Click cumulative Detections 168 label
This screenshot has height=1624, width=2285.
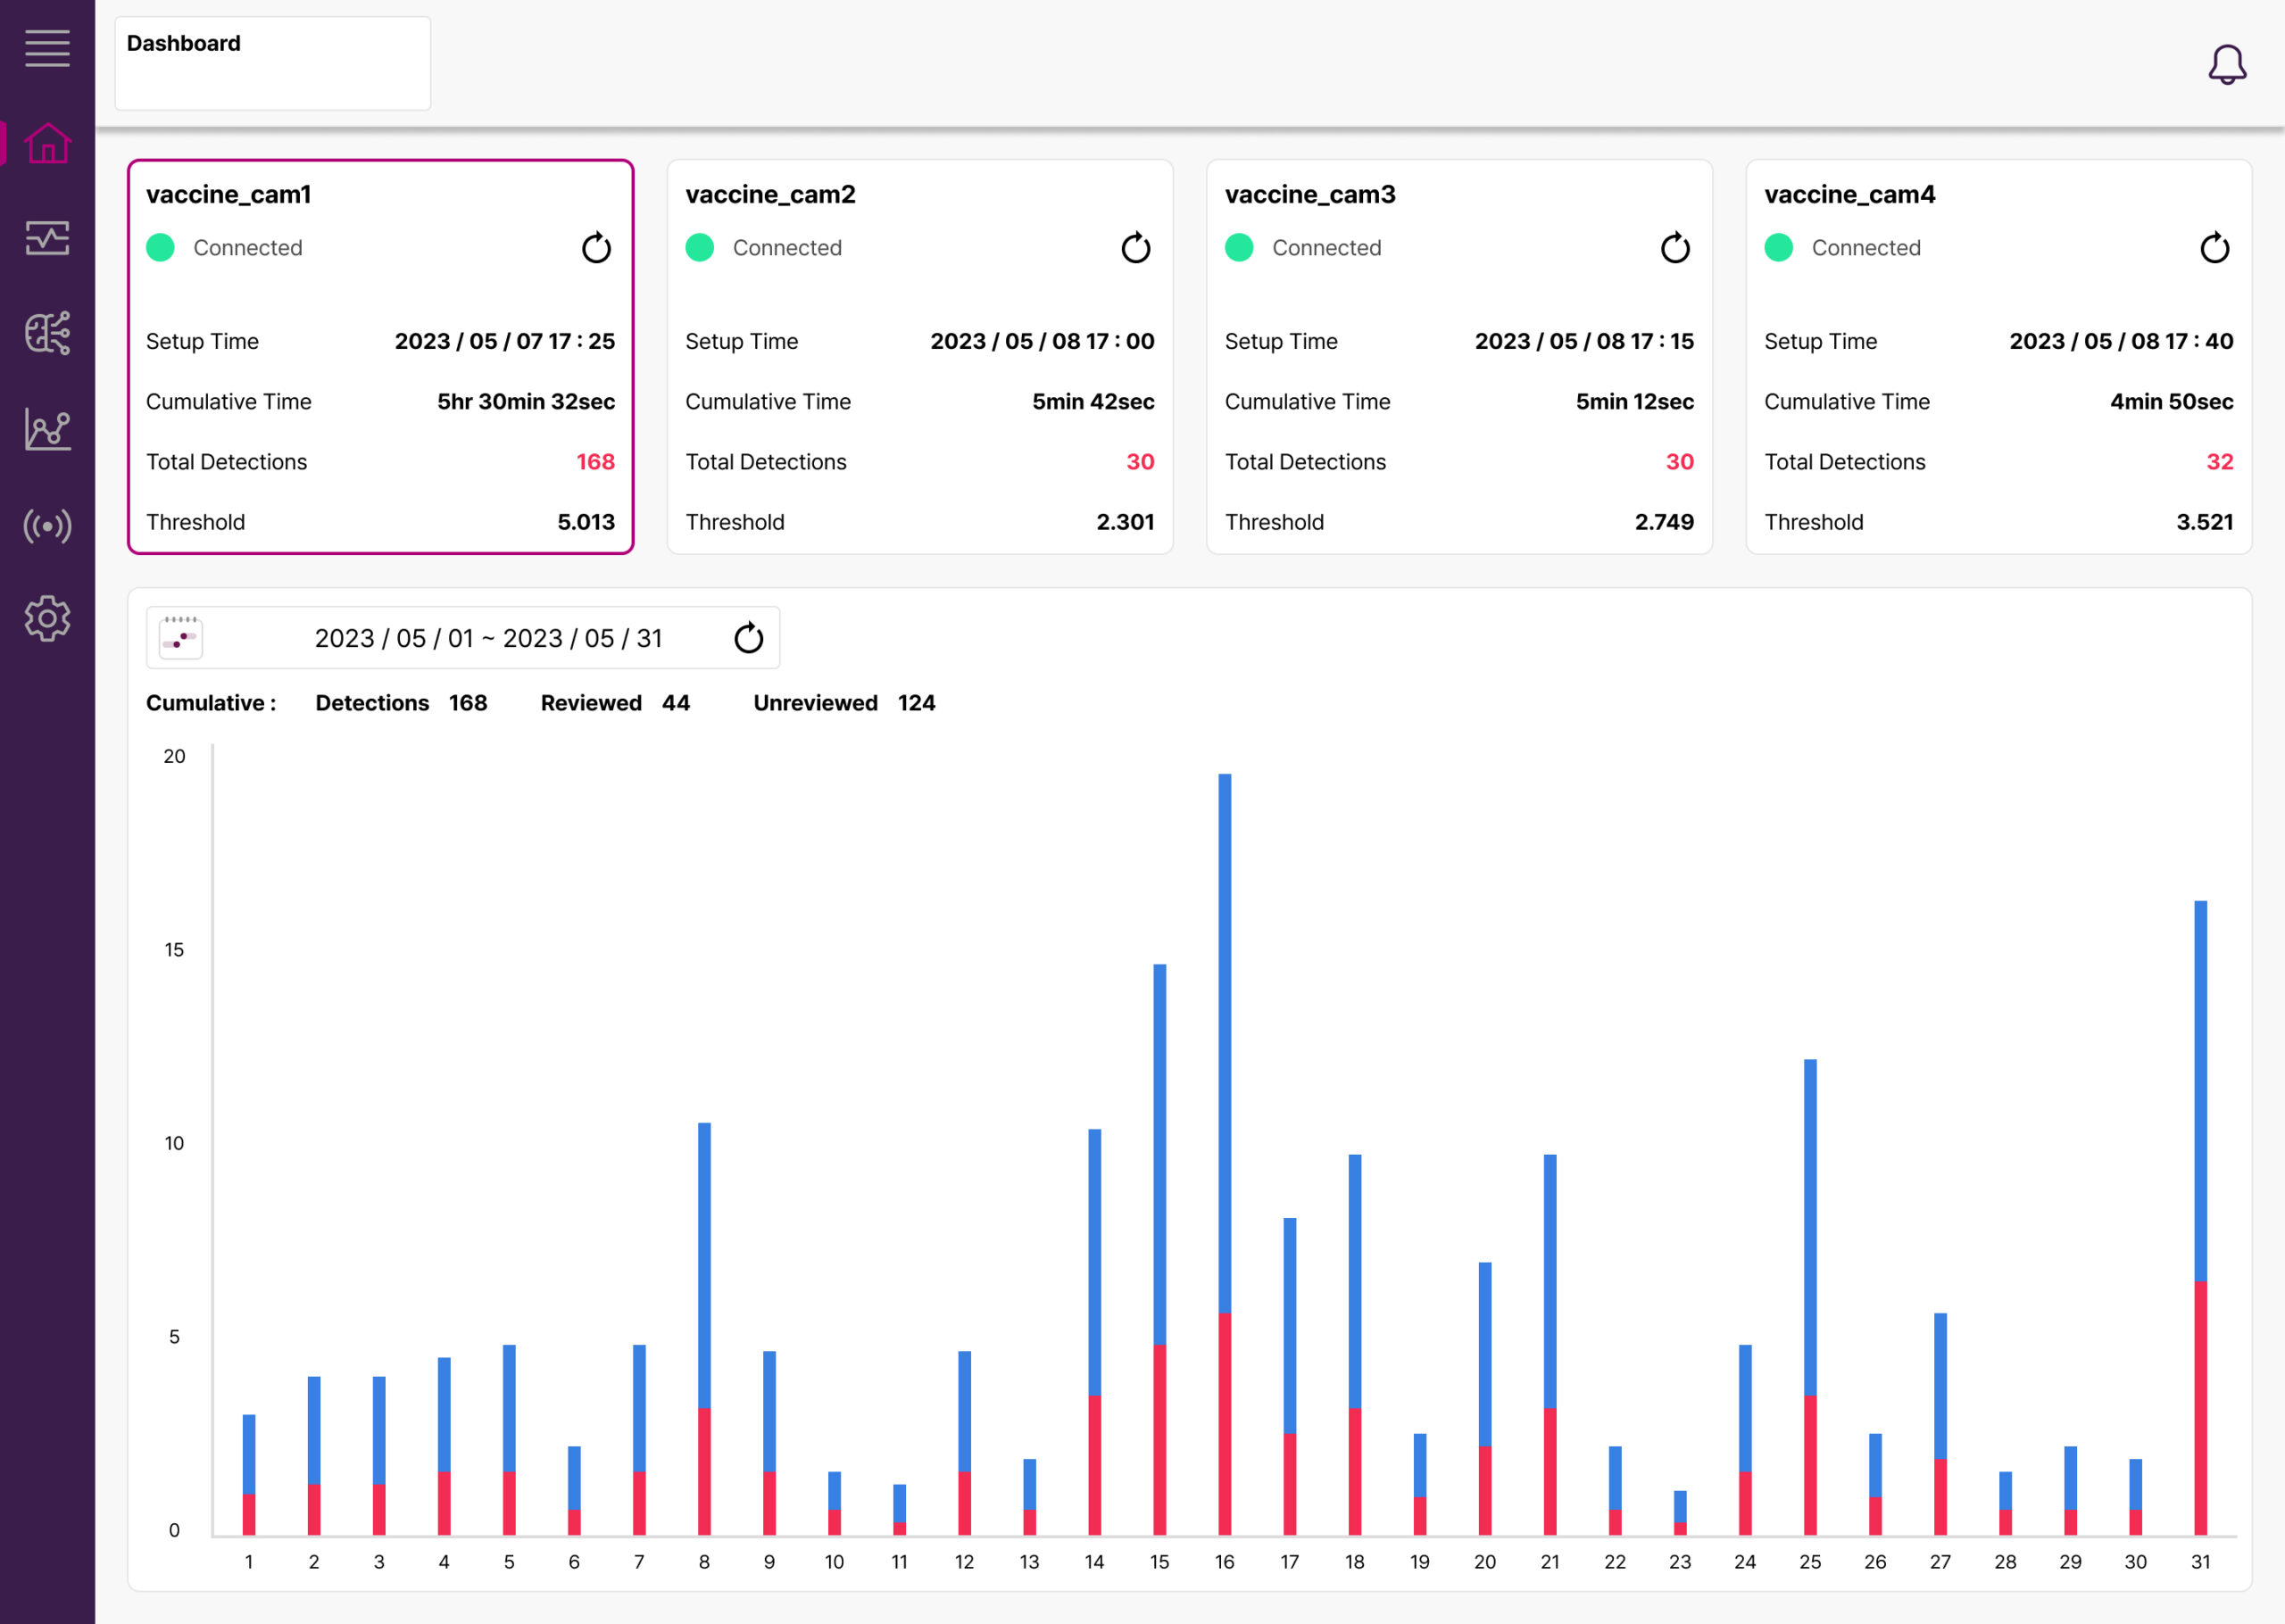tap(401, 703)
